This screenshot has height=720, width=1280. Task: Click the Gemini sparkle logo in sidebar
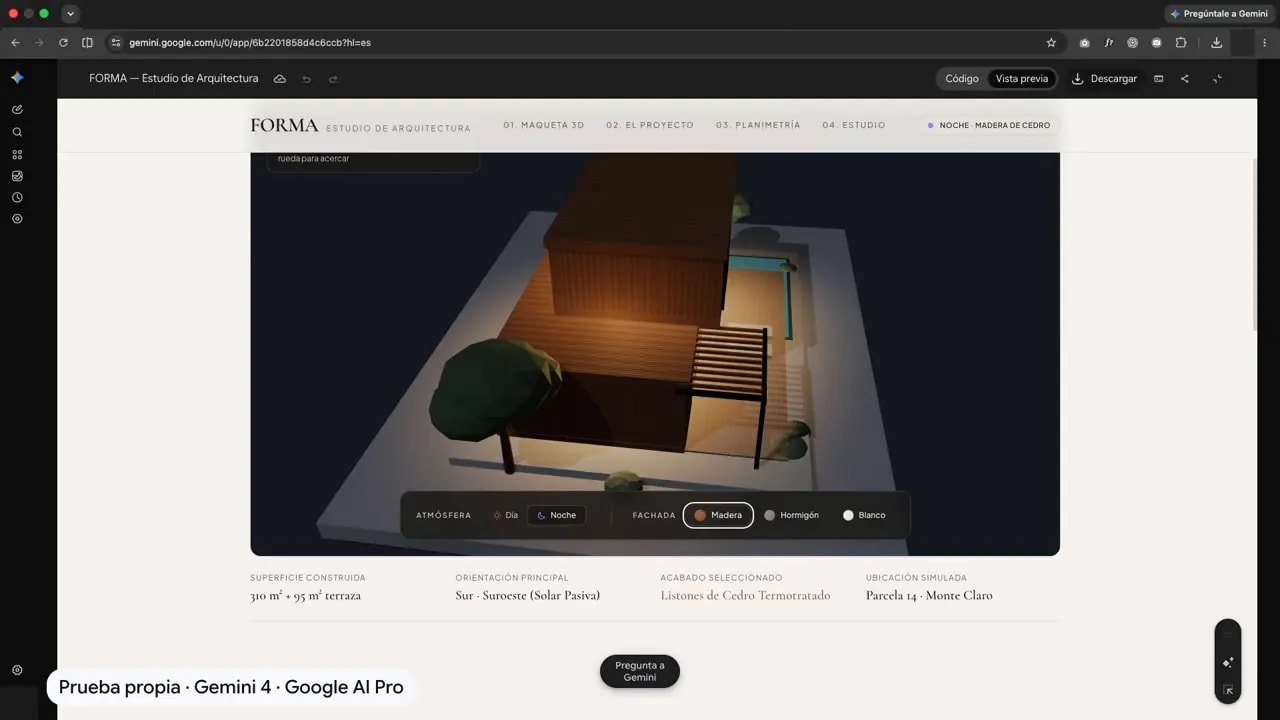tap(17, 78)
